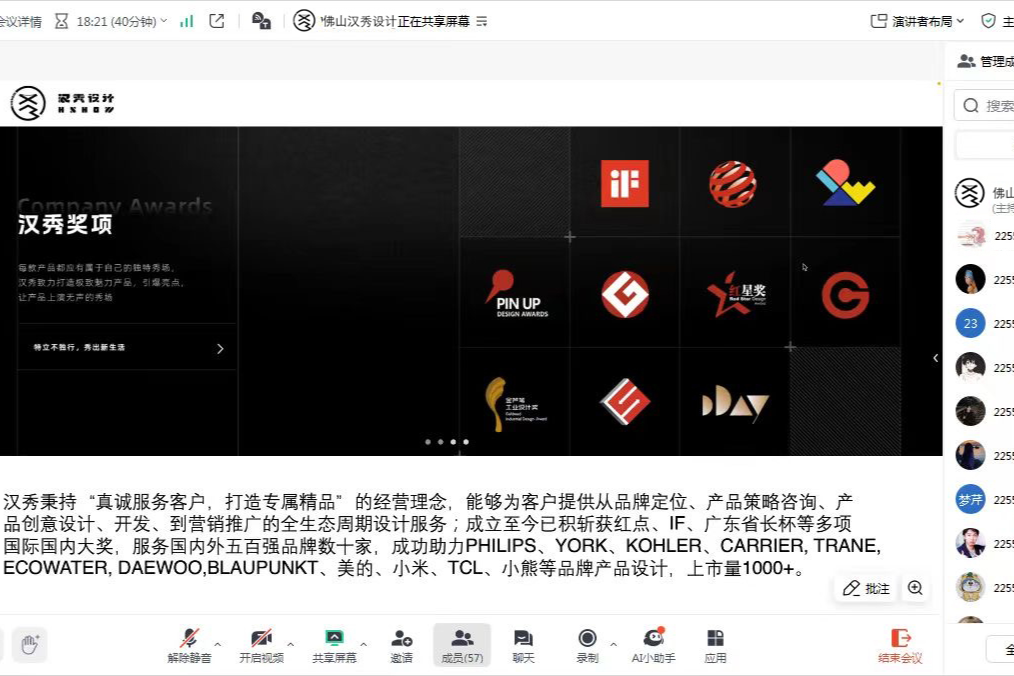Expand the video options arrow beside 开启视频
Viewport: 1014px width, 676px height.
tap(290, 644)
